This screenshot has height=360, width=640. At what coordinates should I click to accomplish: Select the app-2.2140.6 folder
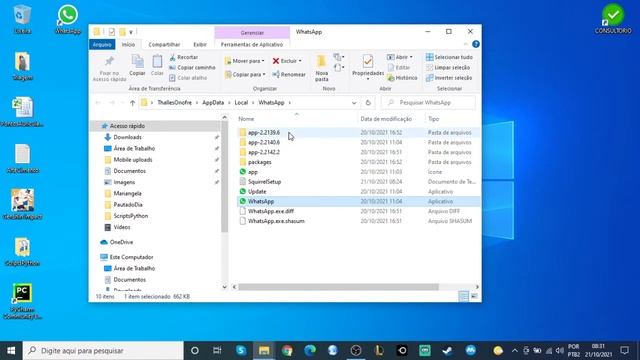pos(264,142)
